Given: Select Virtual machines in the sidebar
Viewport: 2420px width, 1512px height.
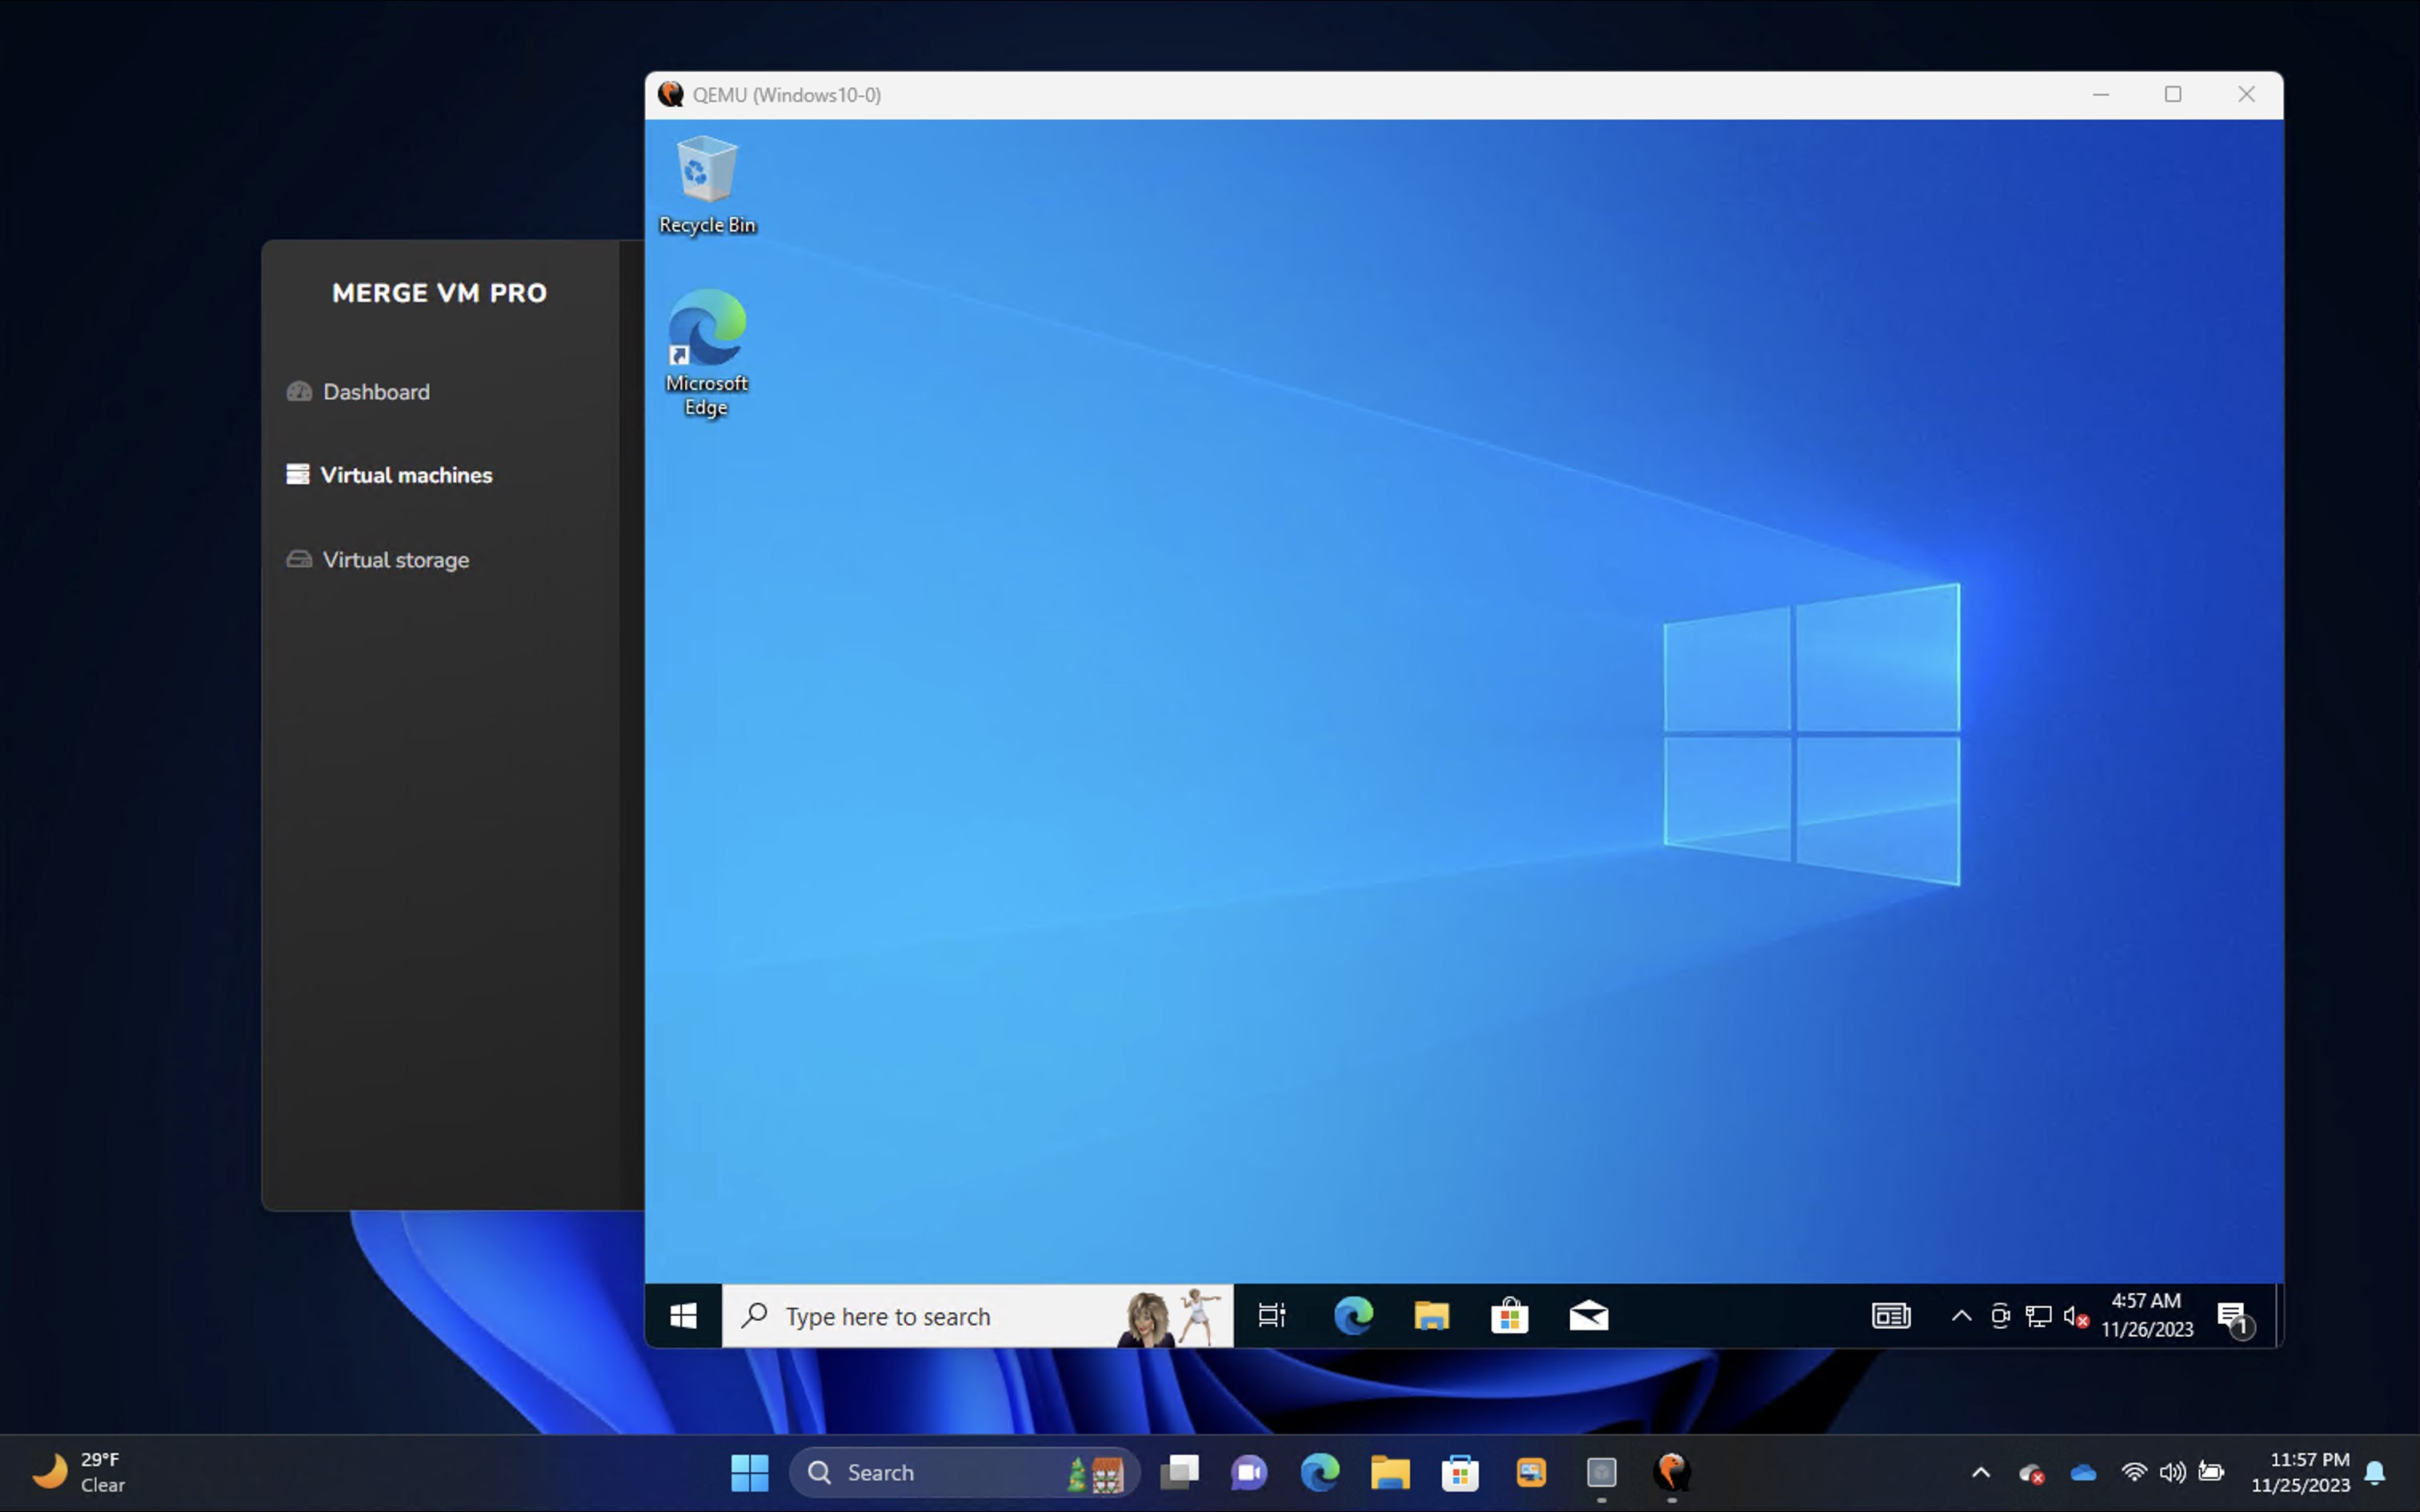Looking at the screenshot, I should tap(405, 475).
